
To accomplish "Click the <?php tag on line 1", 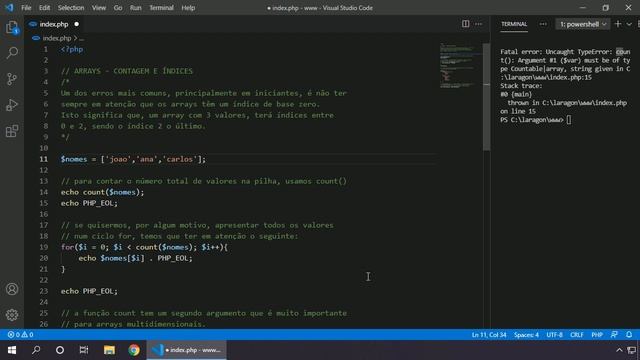I will click(72, 49).
